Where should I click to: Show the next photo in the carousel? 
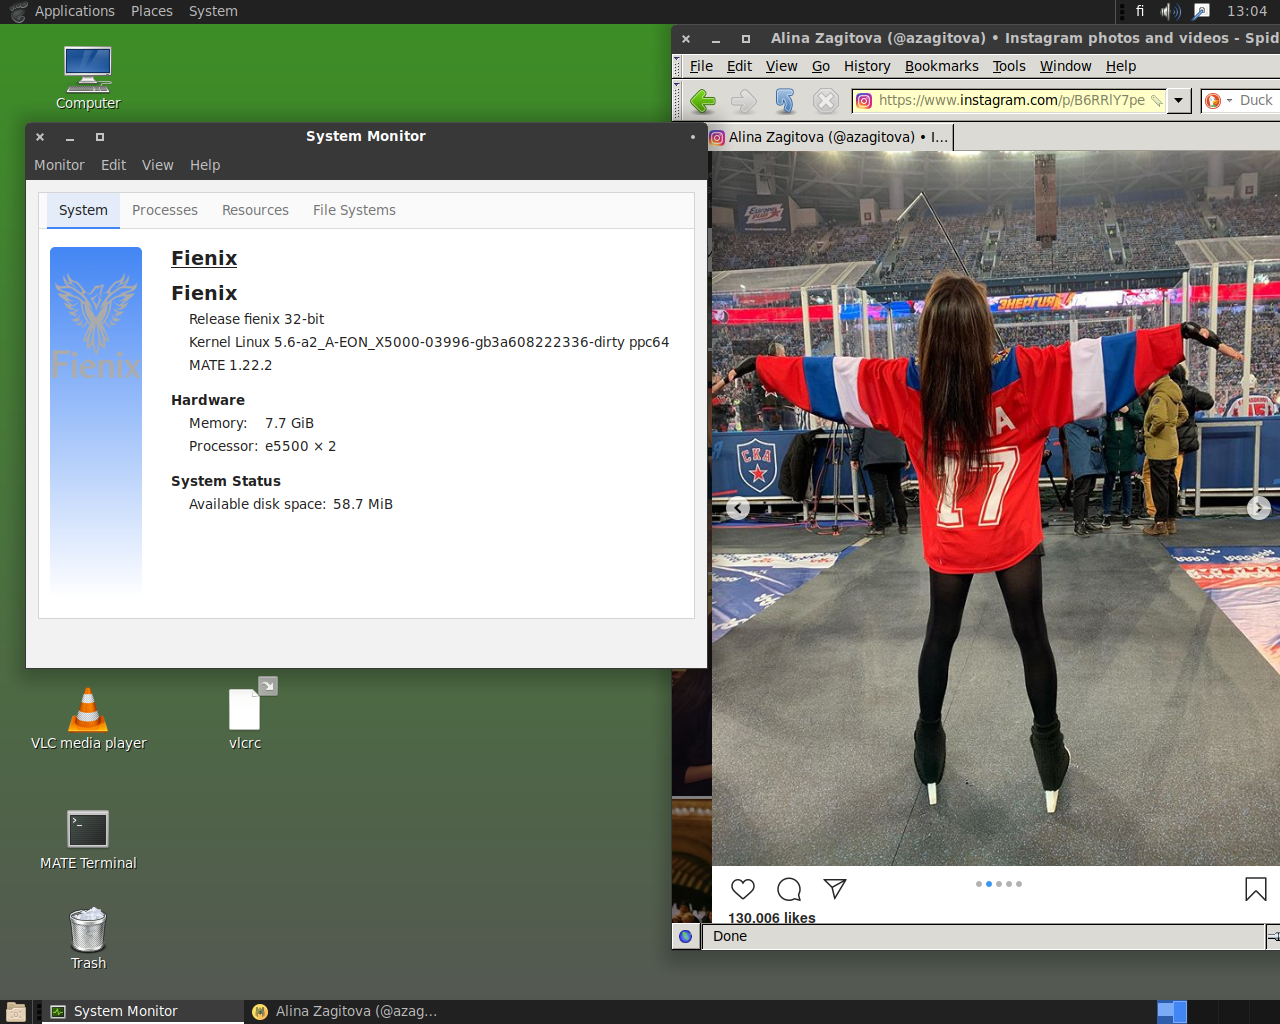(x=1258, y=508)
